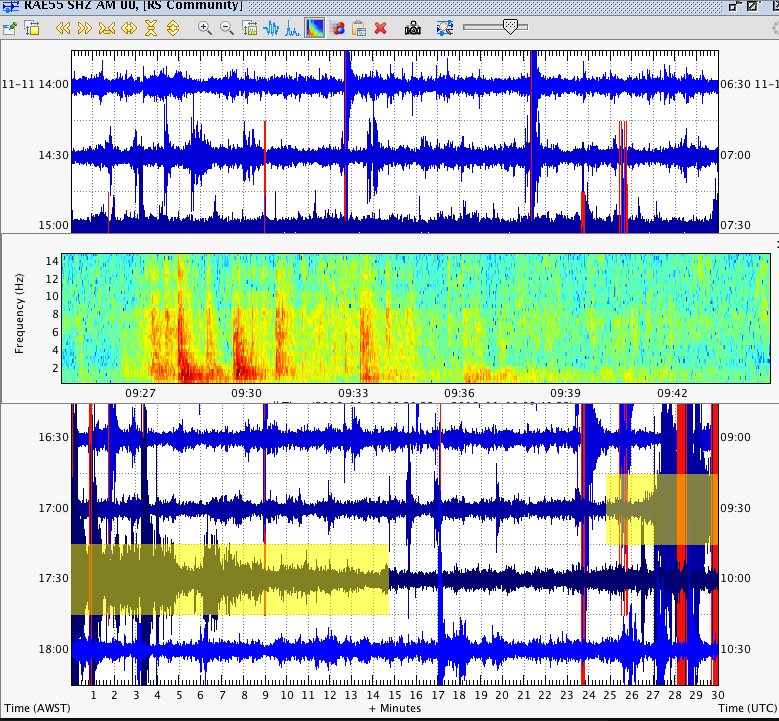Capture screenshot with camera icon
The image size is (779, 721).
(x=412, y=28)
